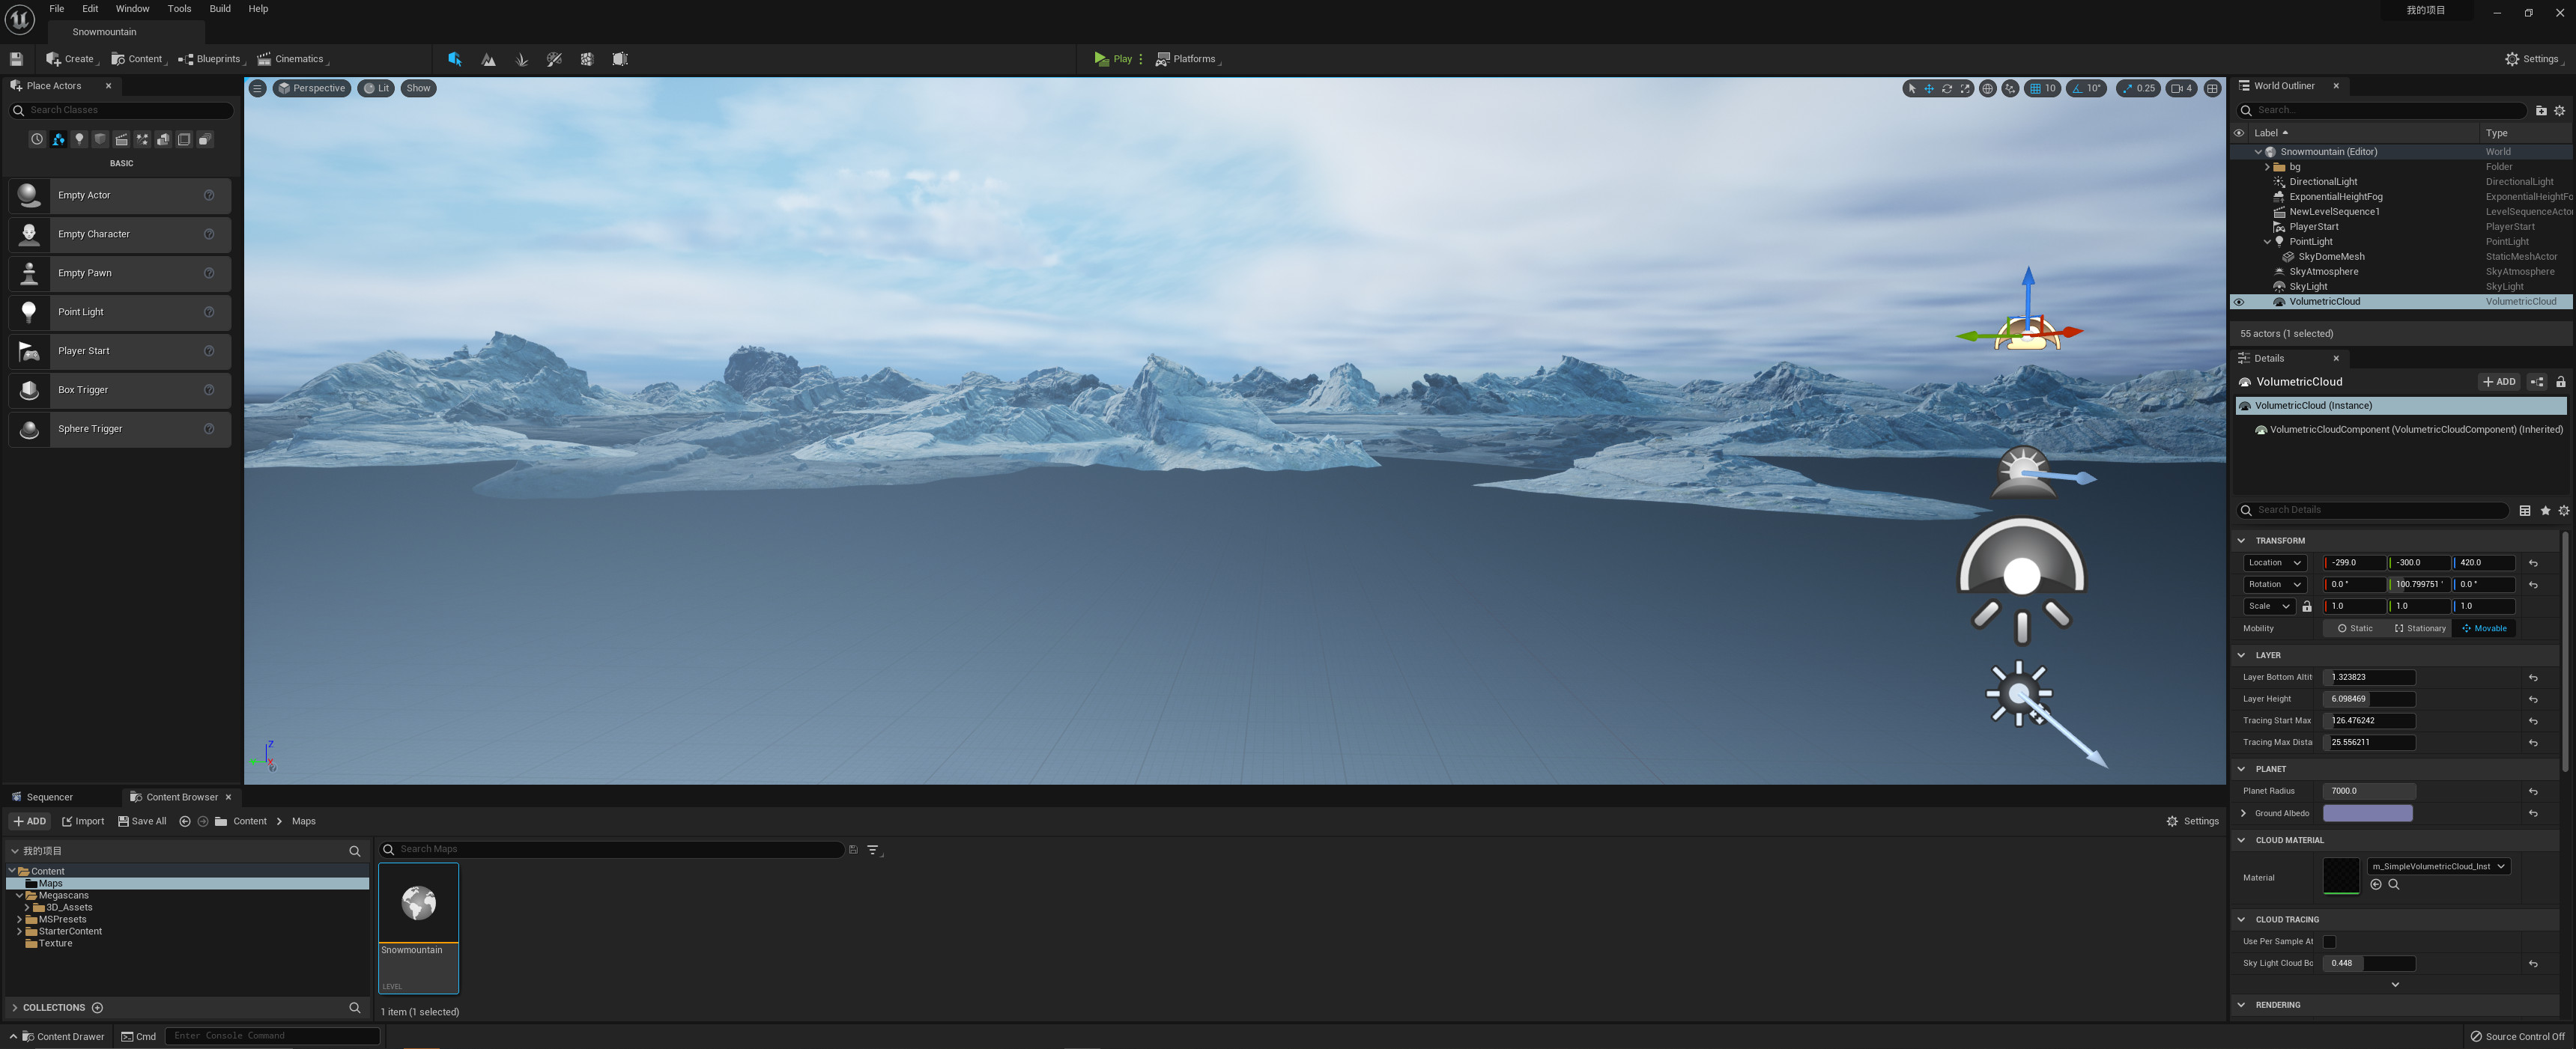Image resolution: width=2576 pixels, height=1049 pixels.
Task: Click the Search Classes input field
Action: click(x=121, y=110)
